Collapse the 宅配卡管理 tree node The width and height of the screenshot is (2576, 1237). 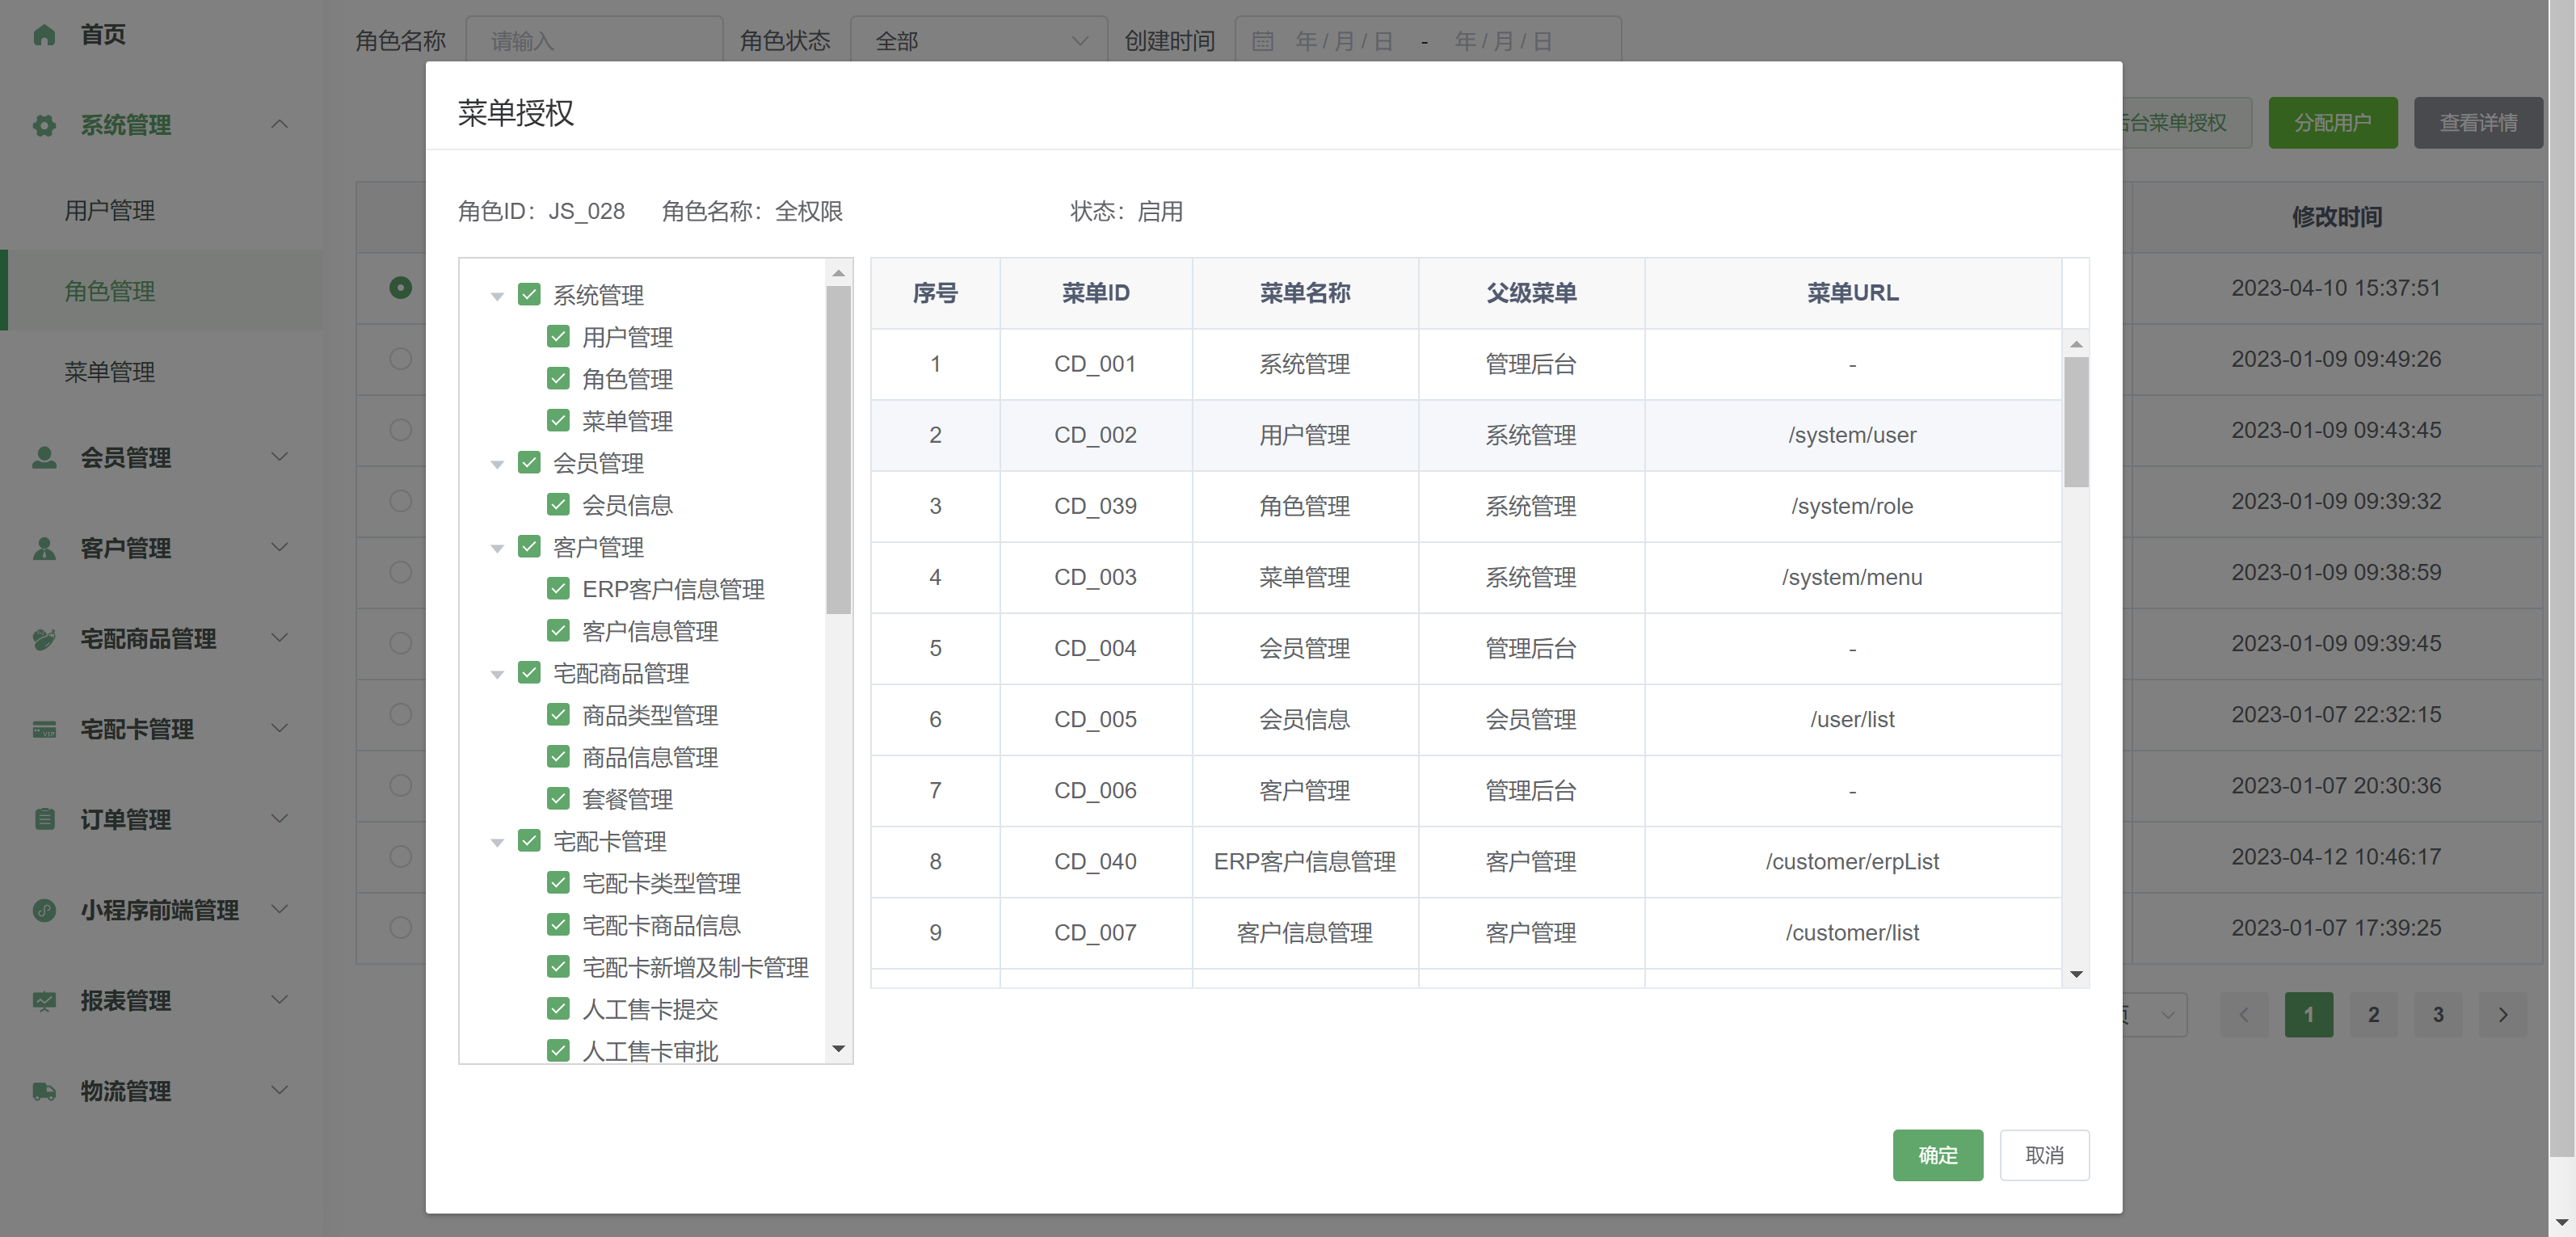click(x=497, y=842)
